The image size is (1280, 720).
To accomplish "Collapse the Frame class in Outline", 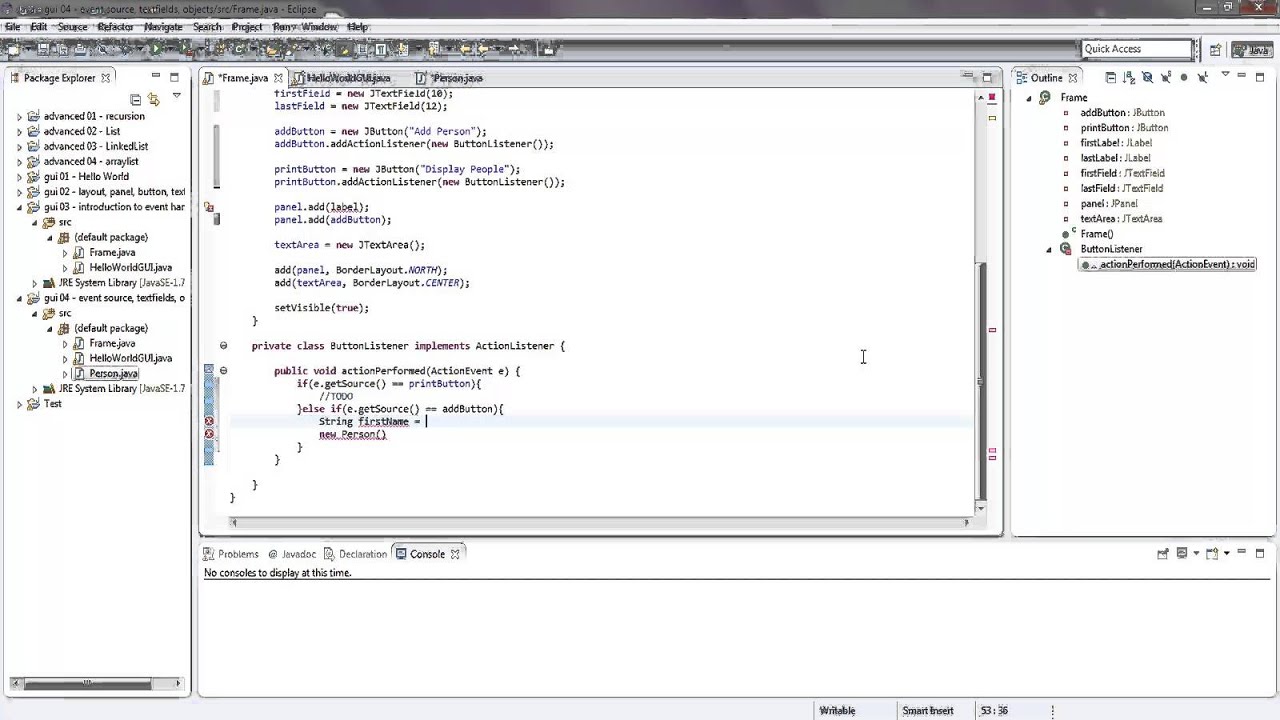I will tap(1029, 98).
